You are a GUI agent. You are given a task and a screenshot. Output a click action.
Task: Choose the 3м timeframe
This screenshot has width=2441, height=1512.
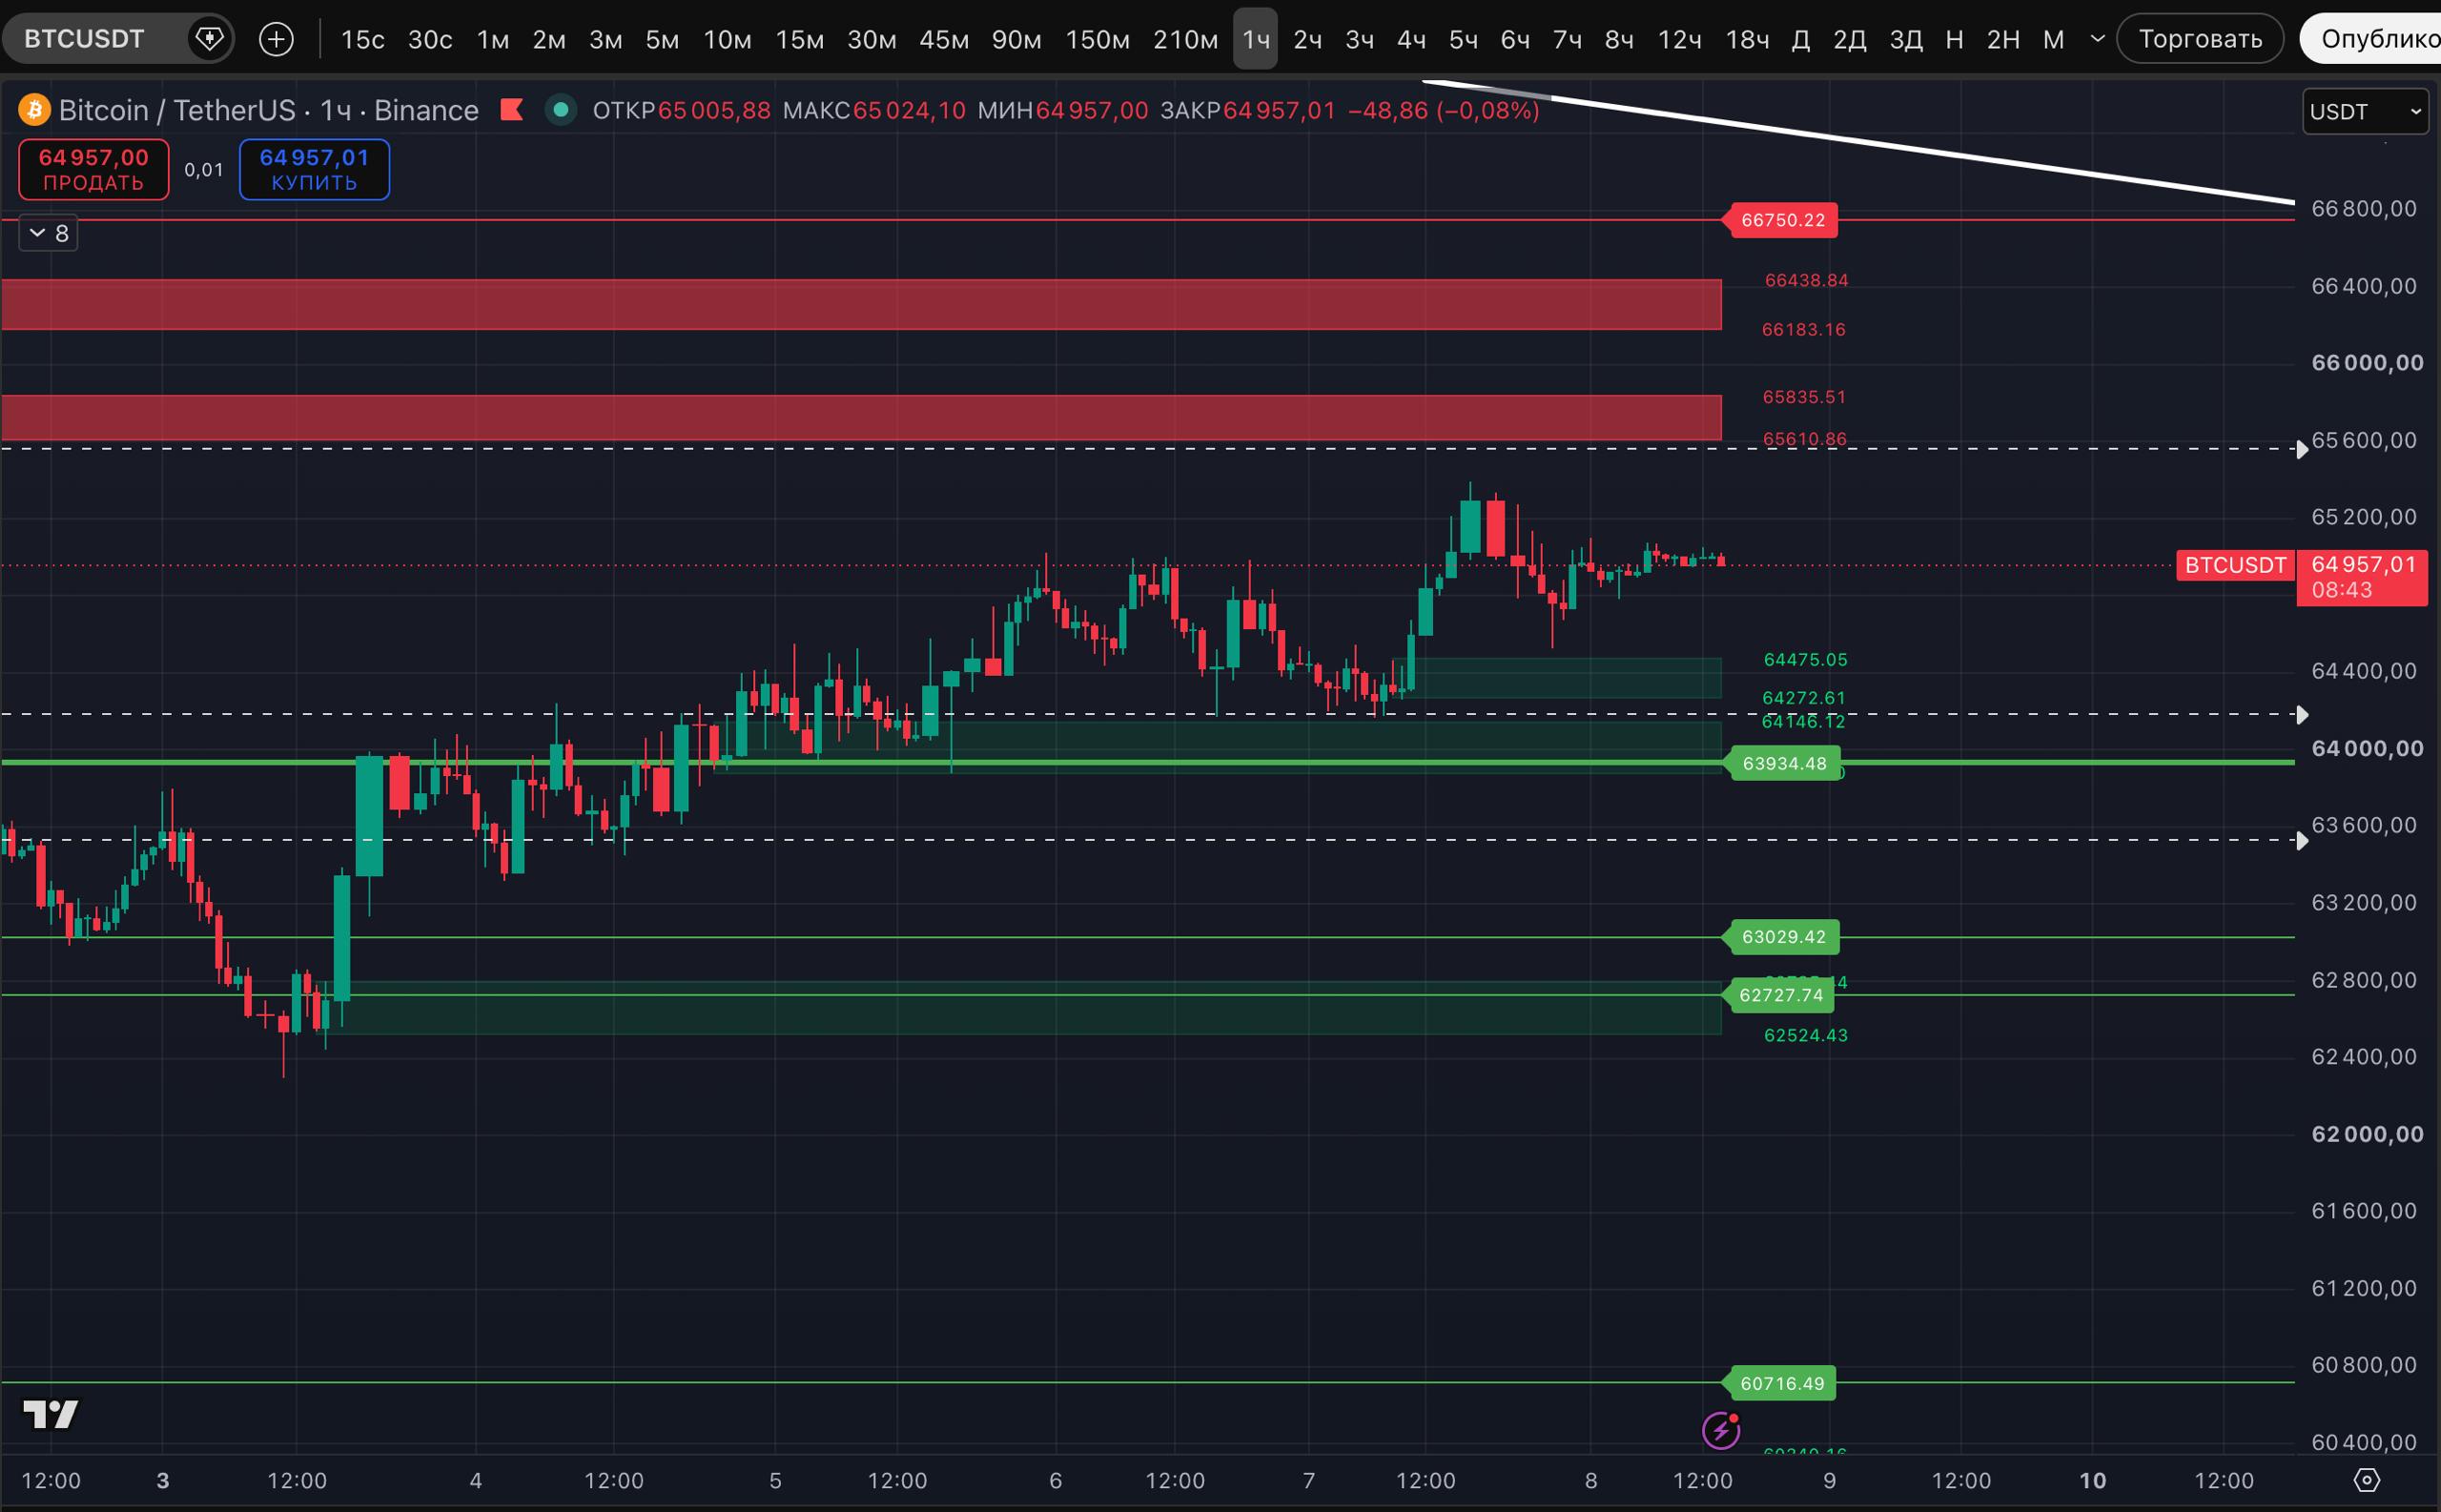tap(606, 39)
